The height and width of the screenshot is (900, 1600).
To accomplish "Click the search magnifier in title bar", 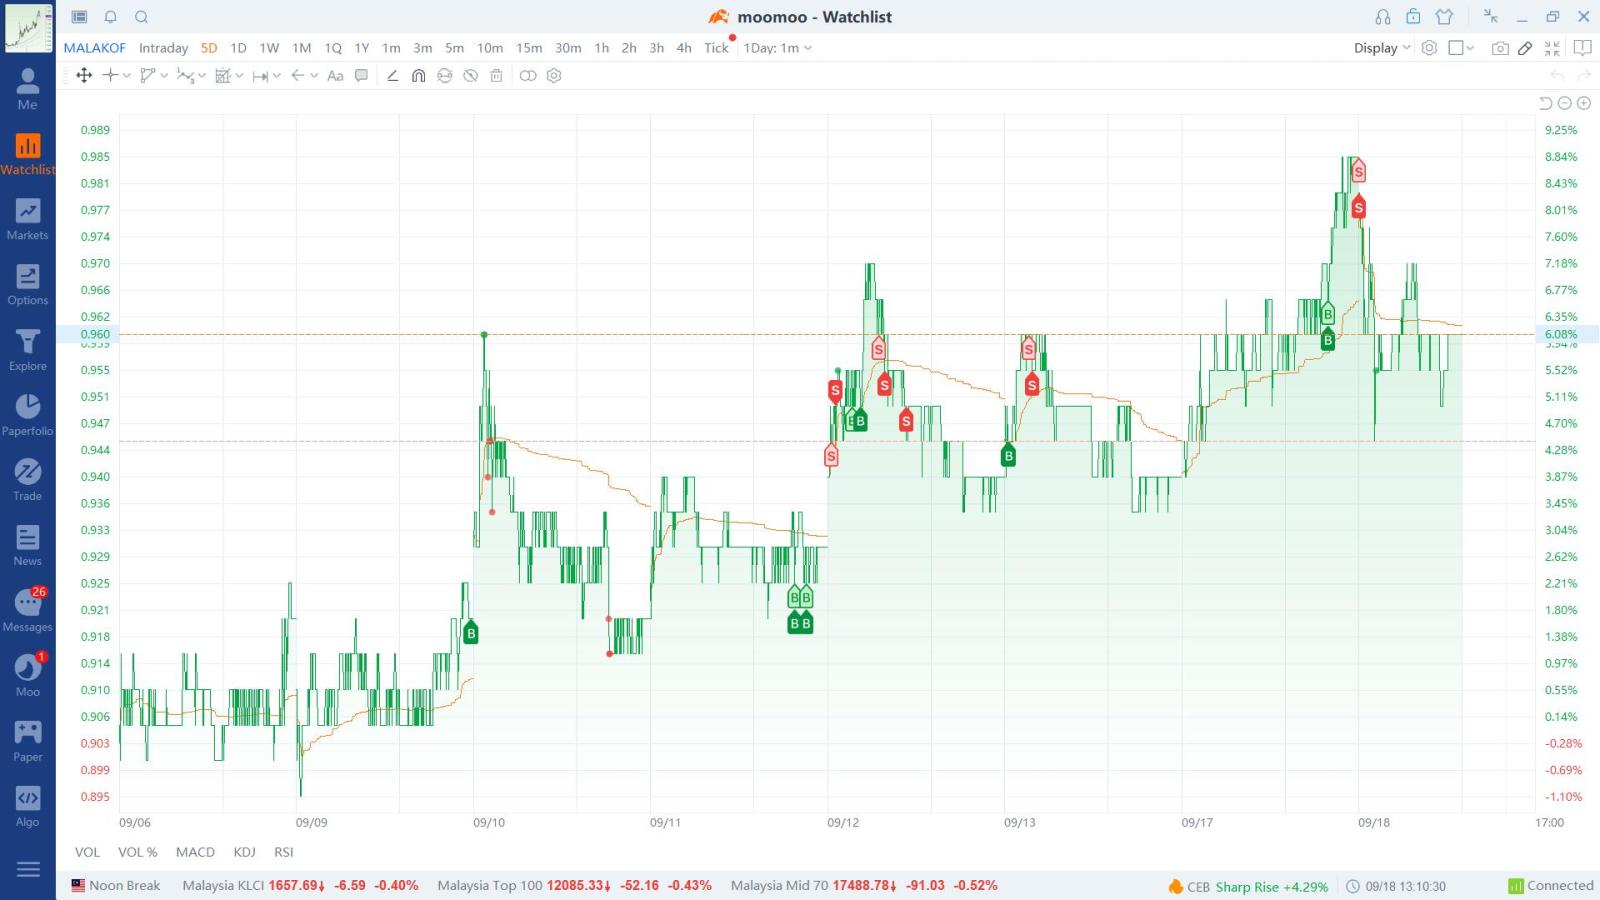I will point(142,17).
